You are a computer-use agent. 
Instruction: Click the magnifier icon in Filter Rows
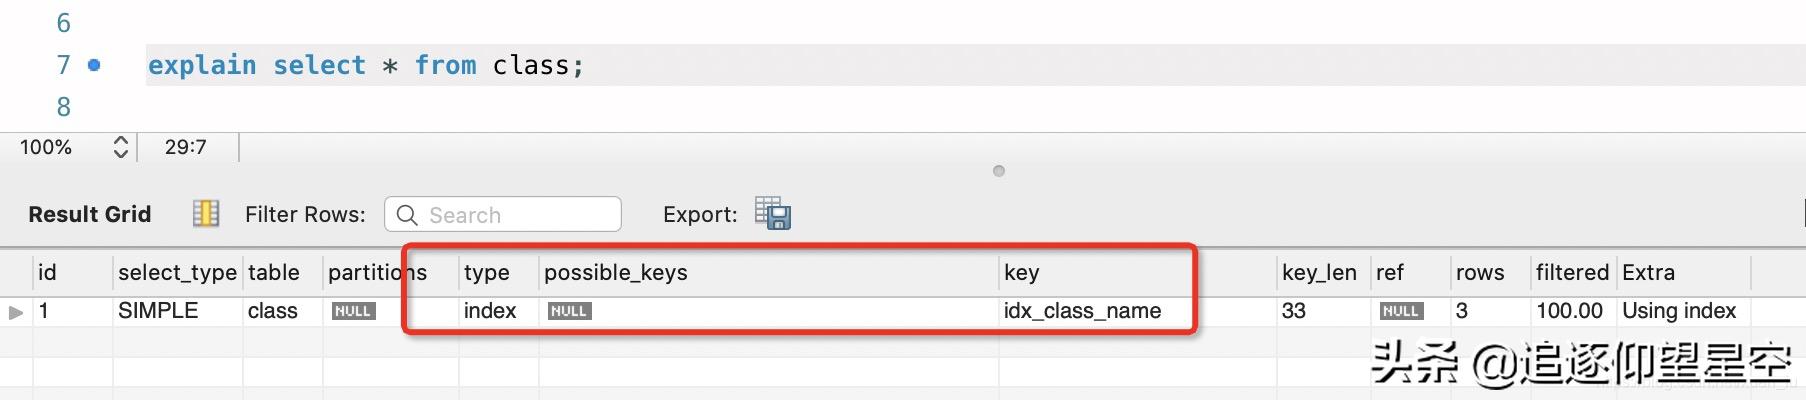407,215
